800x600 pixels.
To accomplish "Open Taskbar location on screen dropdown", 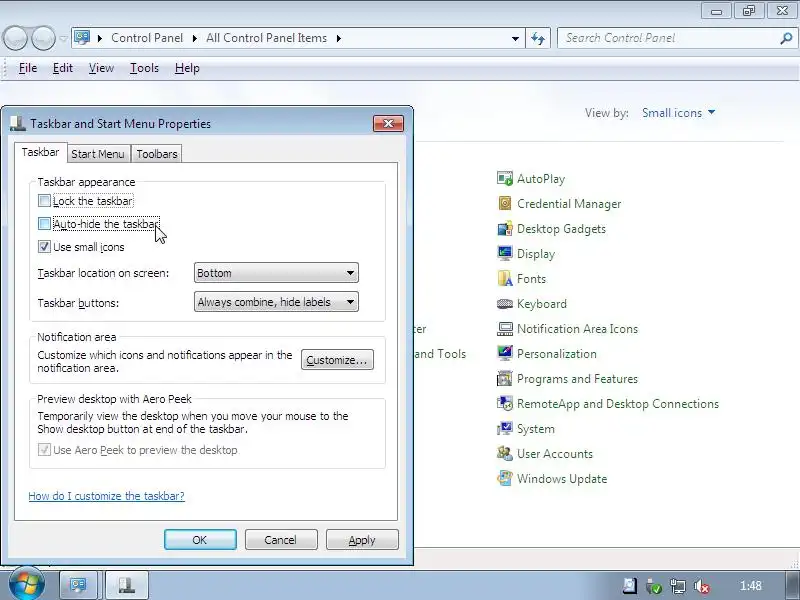I will pyautogui.click(x=276, y=272).
